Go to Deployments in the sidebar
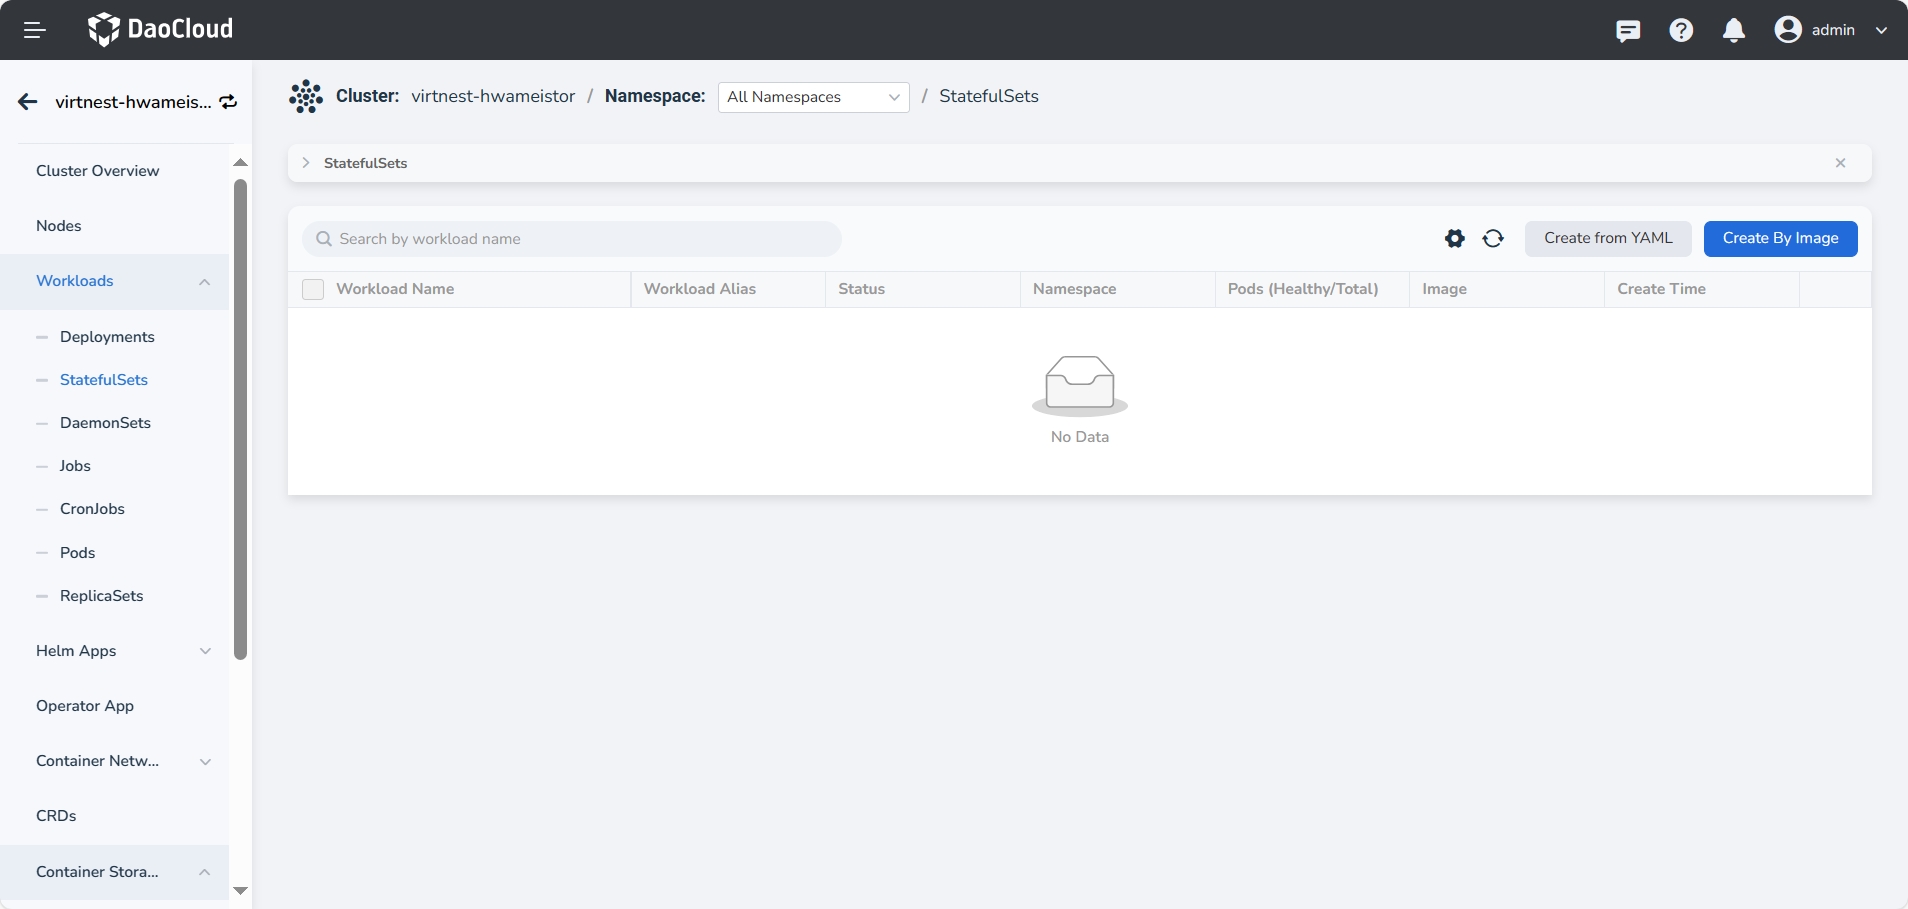1908x909 pixels. click(x=107, y=337)
